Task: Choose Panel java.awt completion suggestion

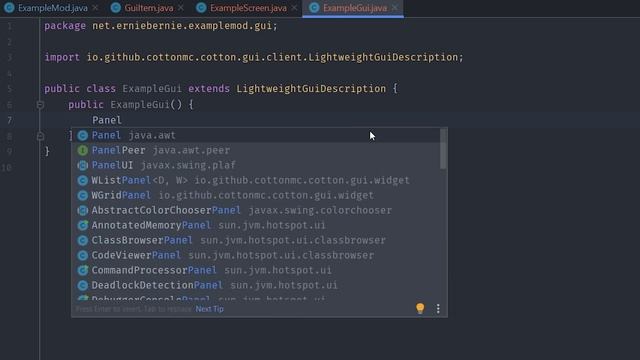Action: [256, 135]
